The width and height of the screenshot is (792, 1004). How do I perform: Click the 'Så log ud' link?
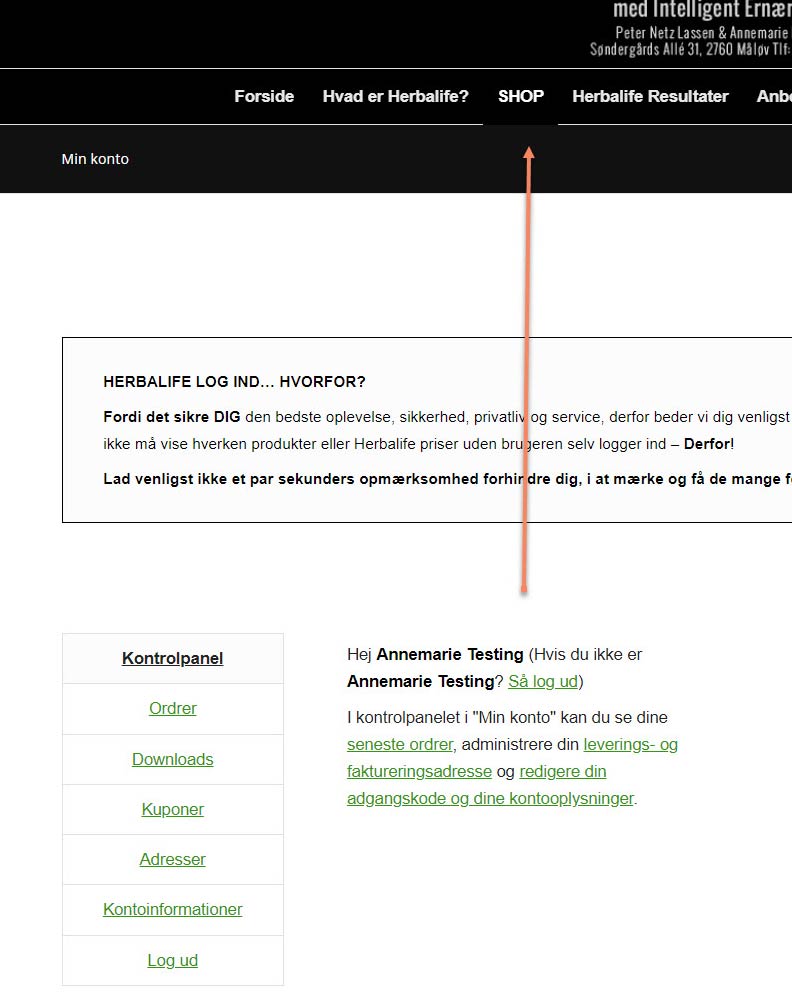pyautogui.click(x=543, y=681)
